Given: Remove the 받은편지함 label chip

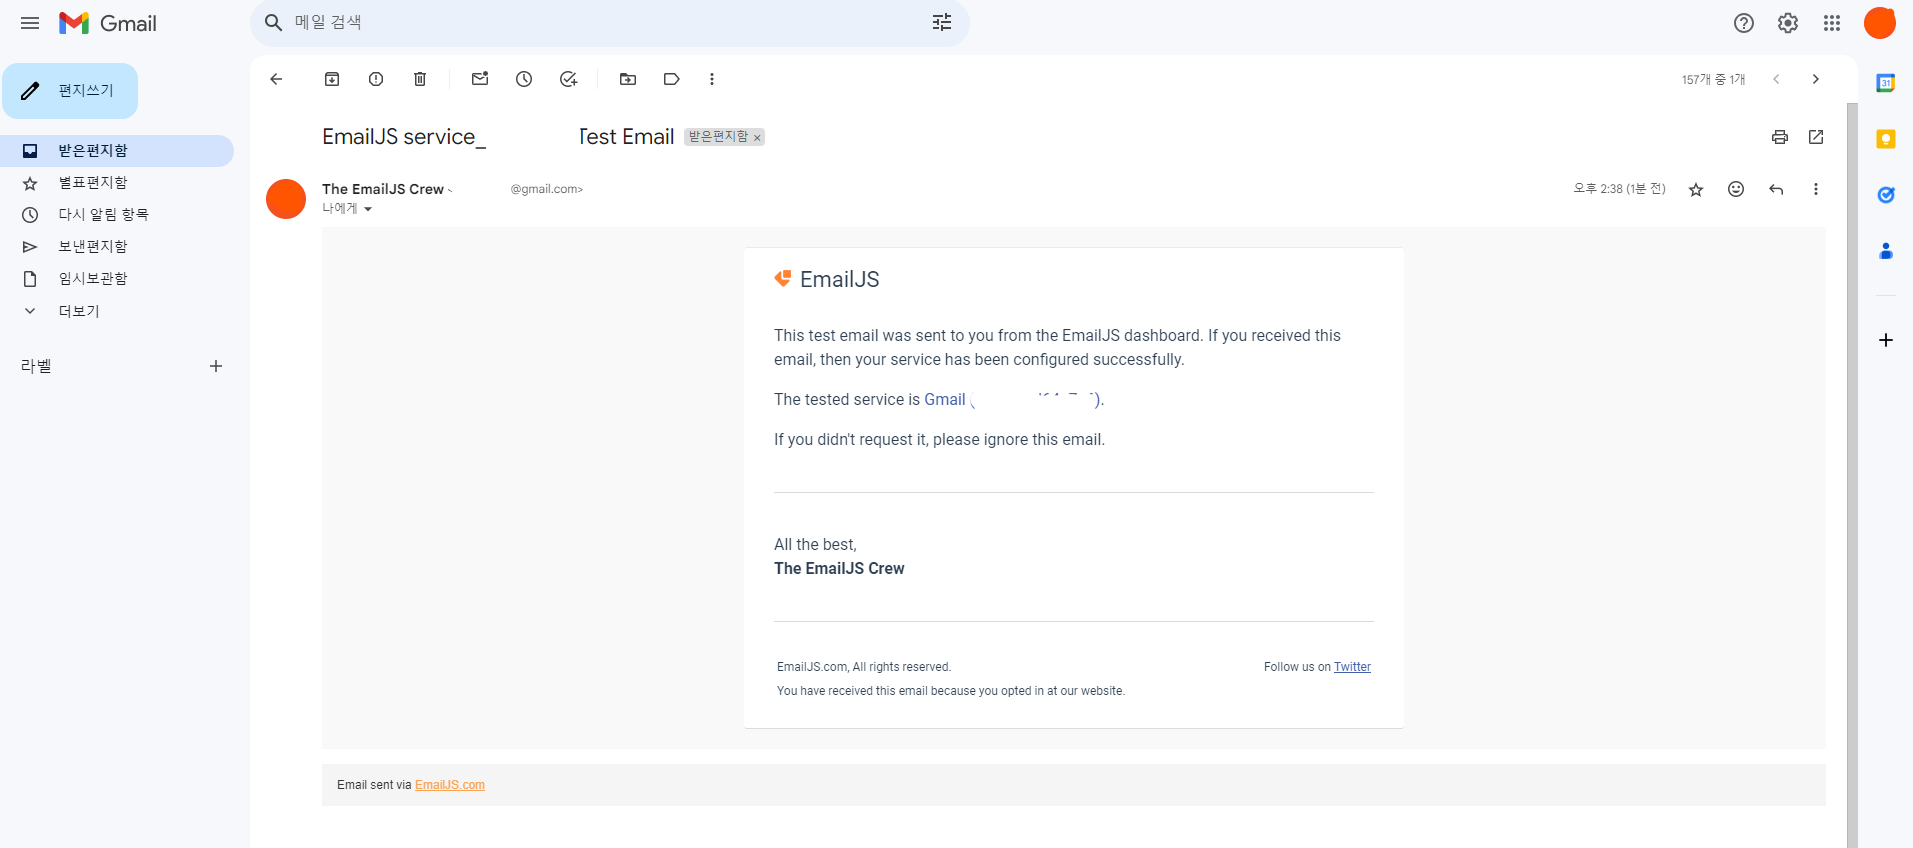Looking at the screenshot, I should coord(757,138).
